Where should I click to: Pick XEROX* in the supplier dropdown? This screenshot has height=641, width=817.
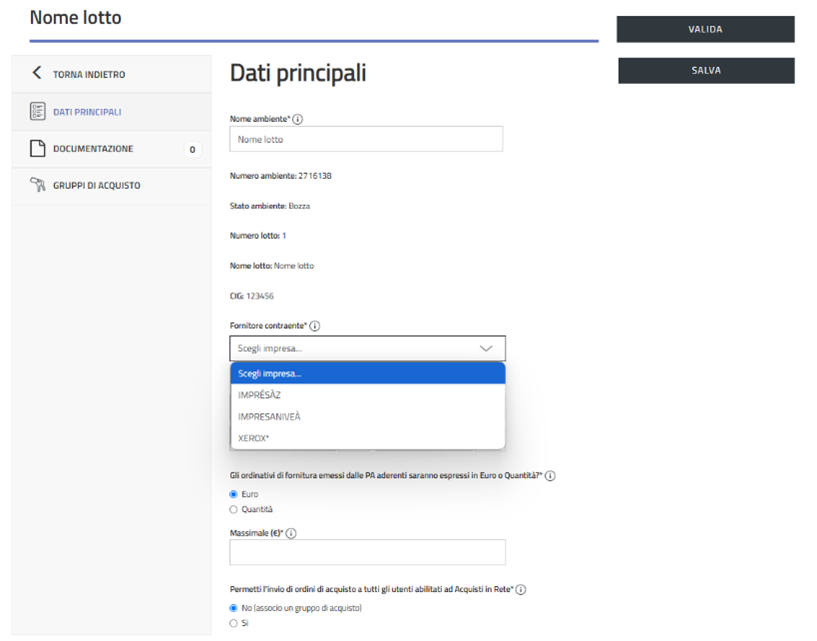coord(254,438)
